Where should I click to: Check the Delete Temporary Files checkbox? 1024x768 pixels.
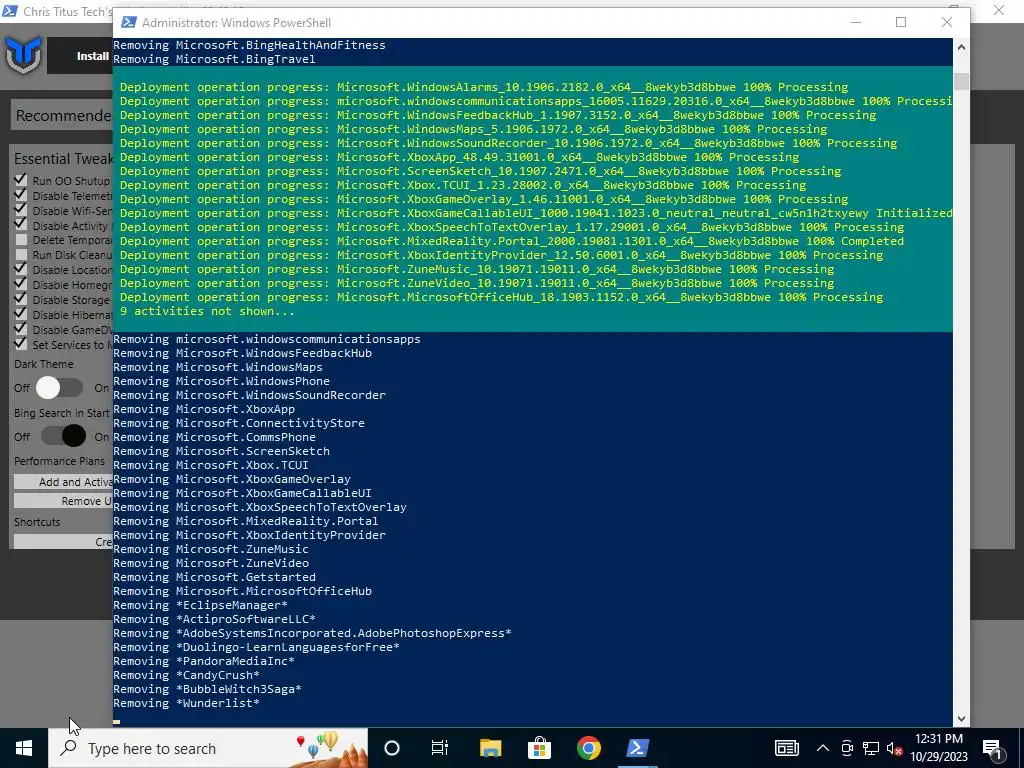click(21, 240)
